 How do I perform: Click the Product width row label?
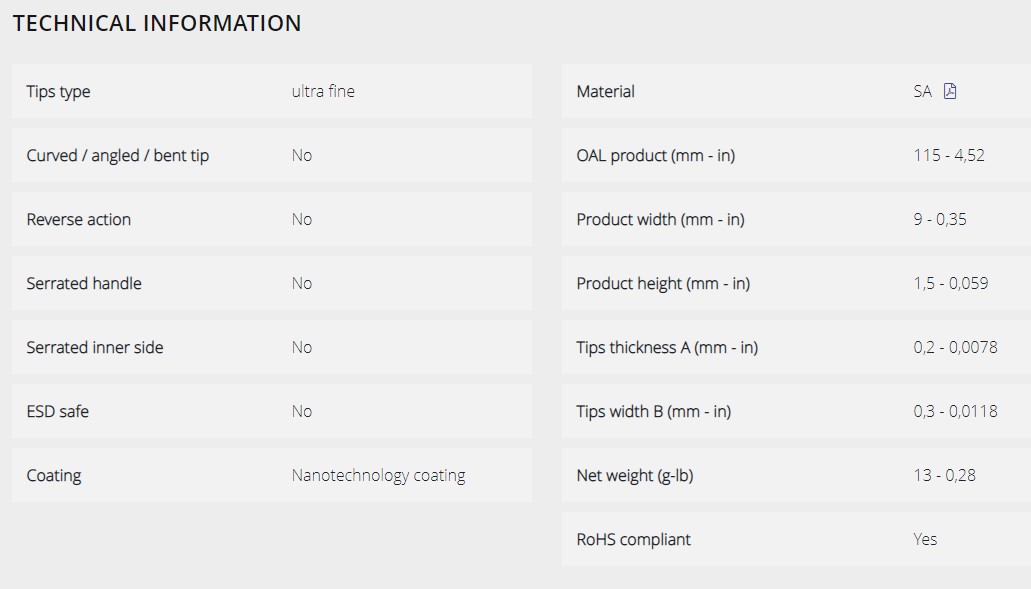pos(660,220)
